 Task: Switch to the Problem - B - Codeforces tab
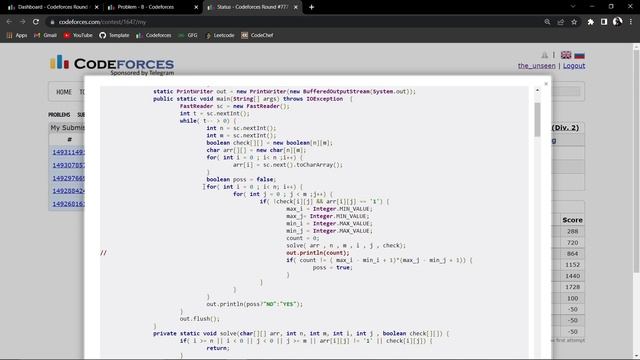point(146,7)
